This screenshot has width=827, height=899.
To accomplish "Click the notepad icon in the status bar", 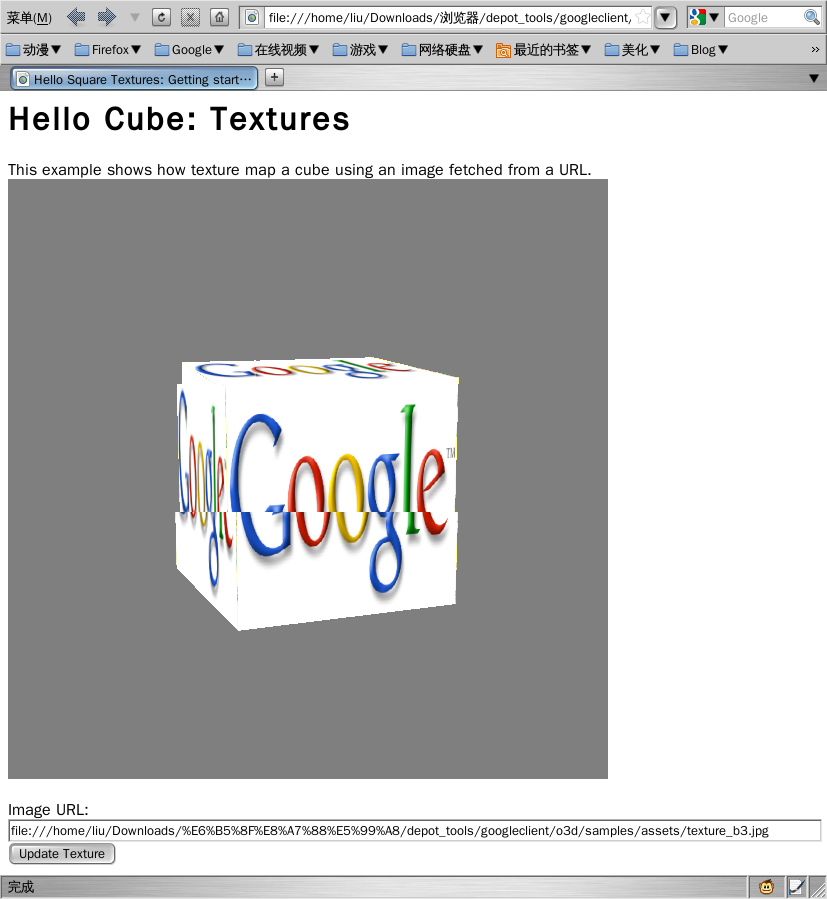I will click(x=796, y=887).
